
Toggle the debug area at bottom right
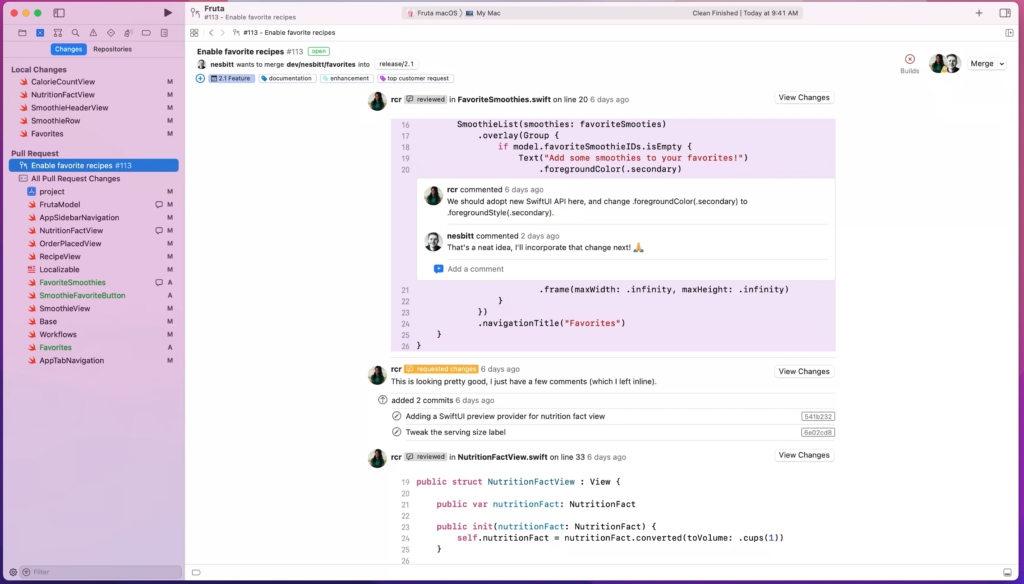(1007, 572)
